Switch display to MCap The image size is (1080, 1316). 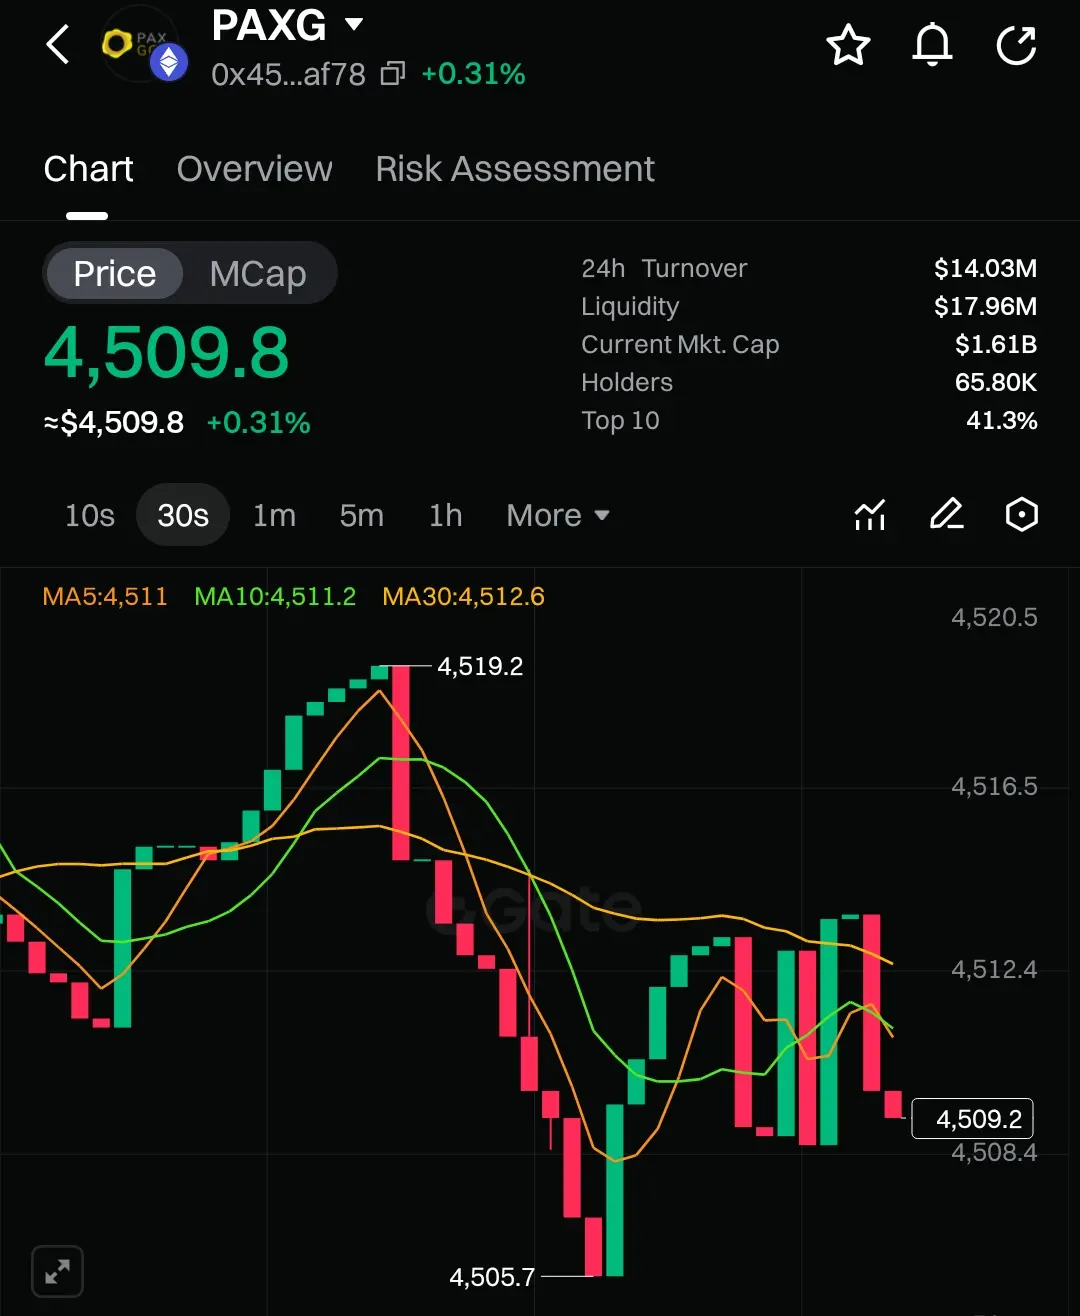[x=258, y=273]
